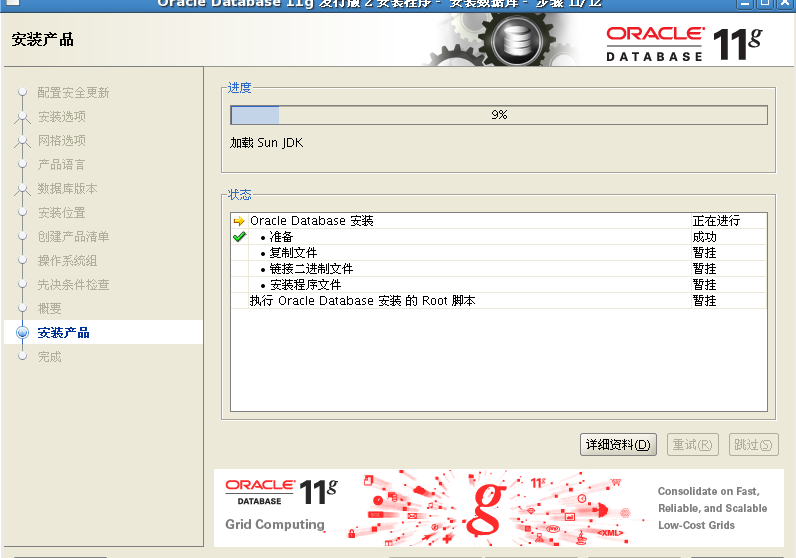The width and height of the screenshot is (796, 558).
Task: Select the 概要 step
Action: [x=49, y=308]
